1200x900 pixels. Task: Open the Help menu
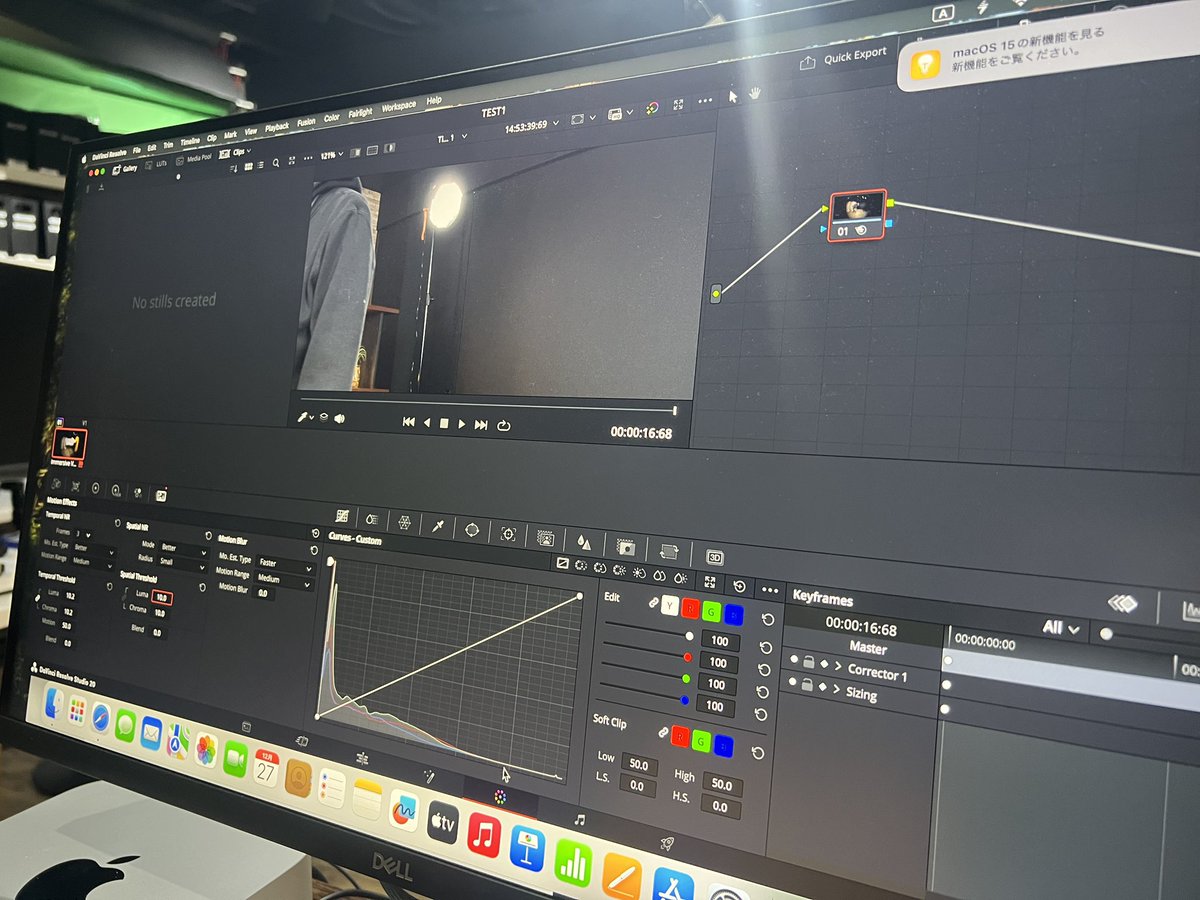click(x=434, y=101)
